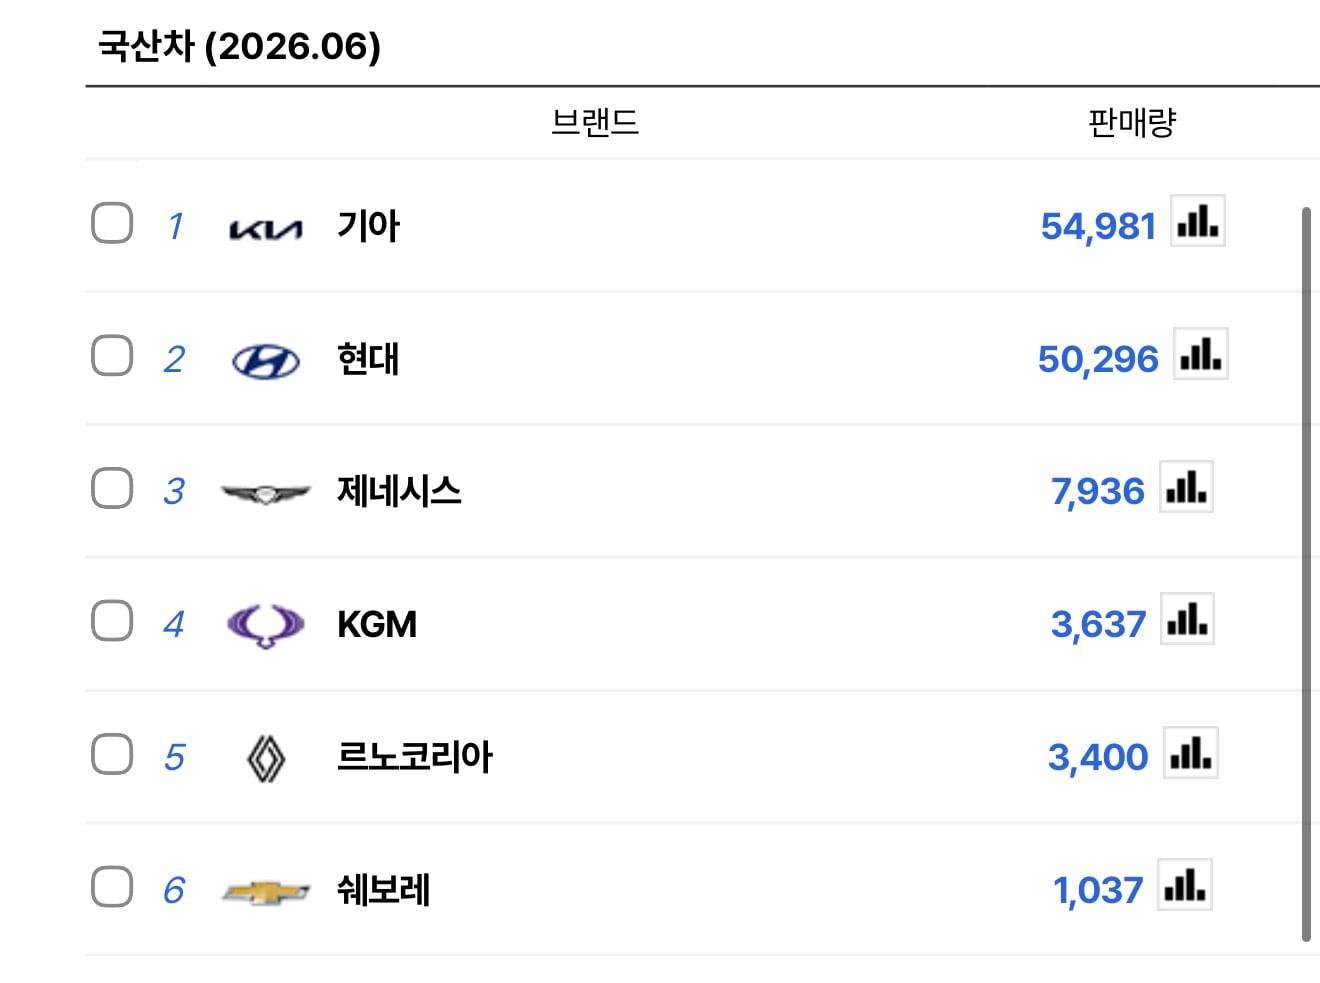
Task: Click the 54,981 sales figure
Action: 1098,226
